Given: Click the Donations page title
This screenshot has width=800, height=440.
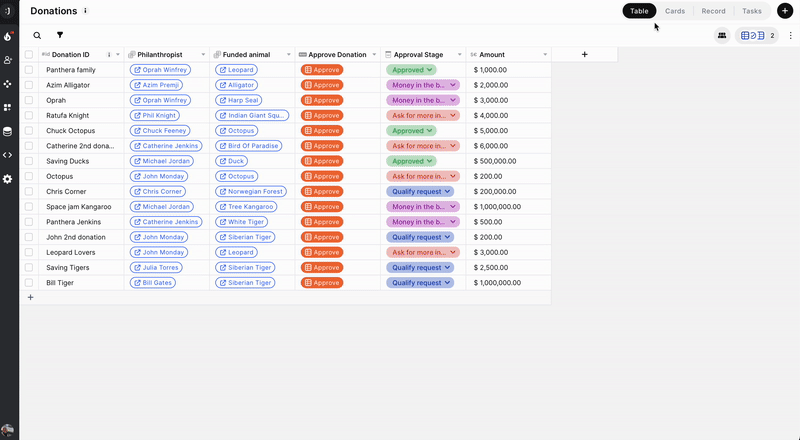Looking at the screenshot, I should pos(54,11).
